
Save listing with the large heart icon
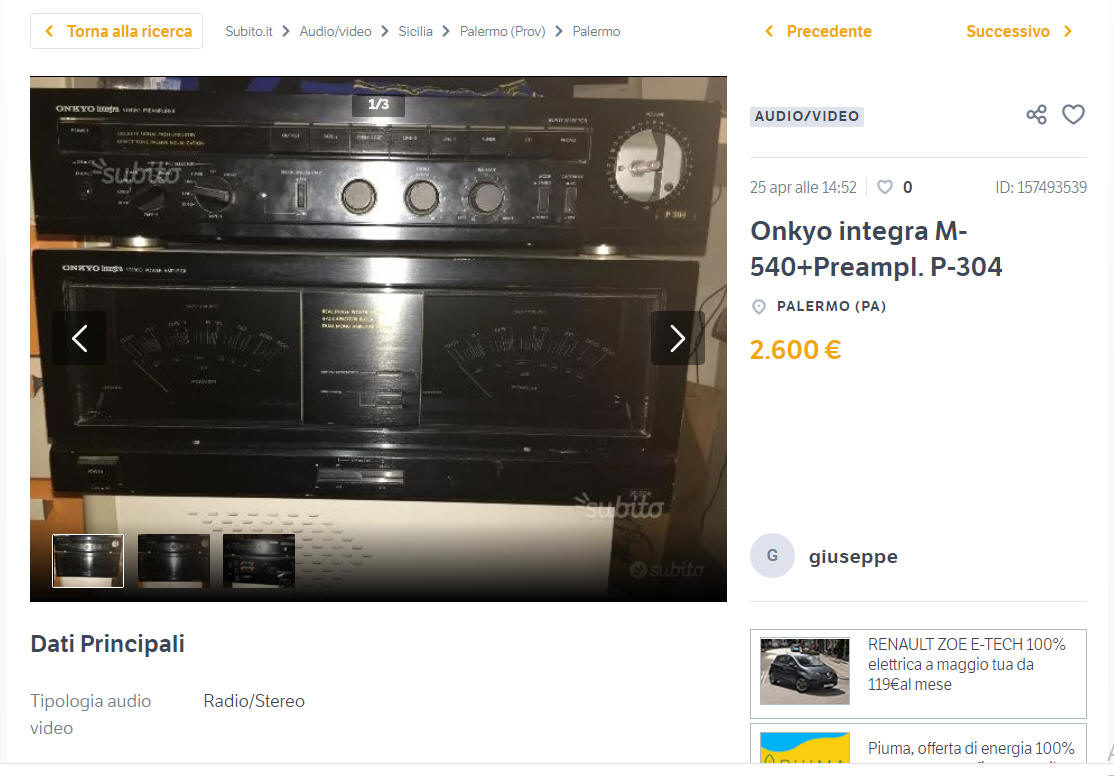point(1074,114)
